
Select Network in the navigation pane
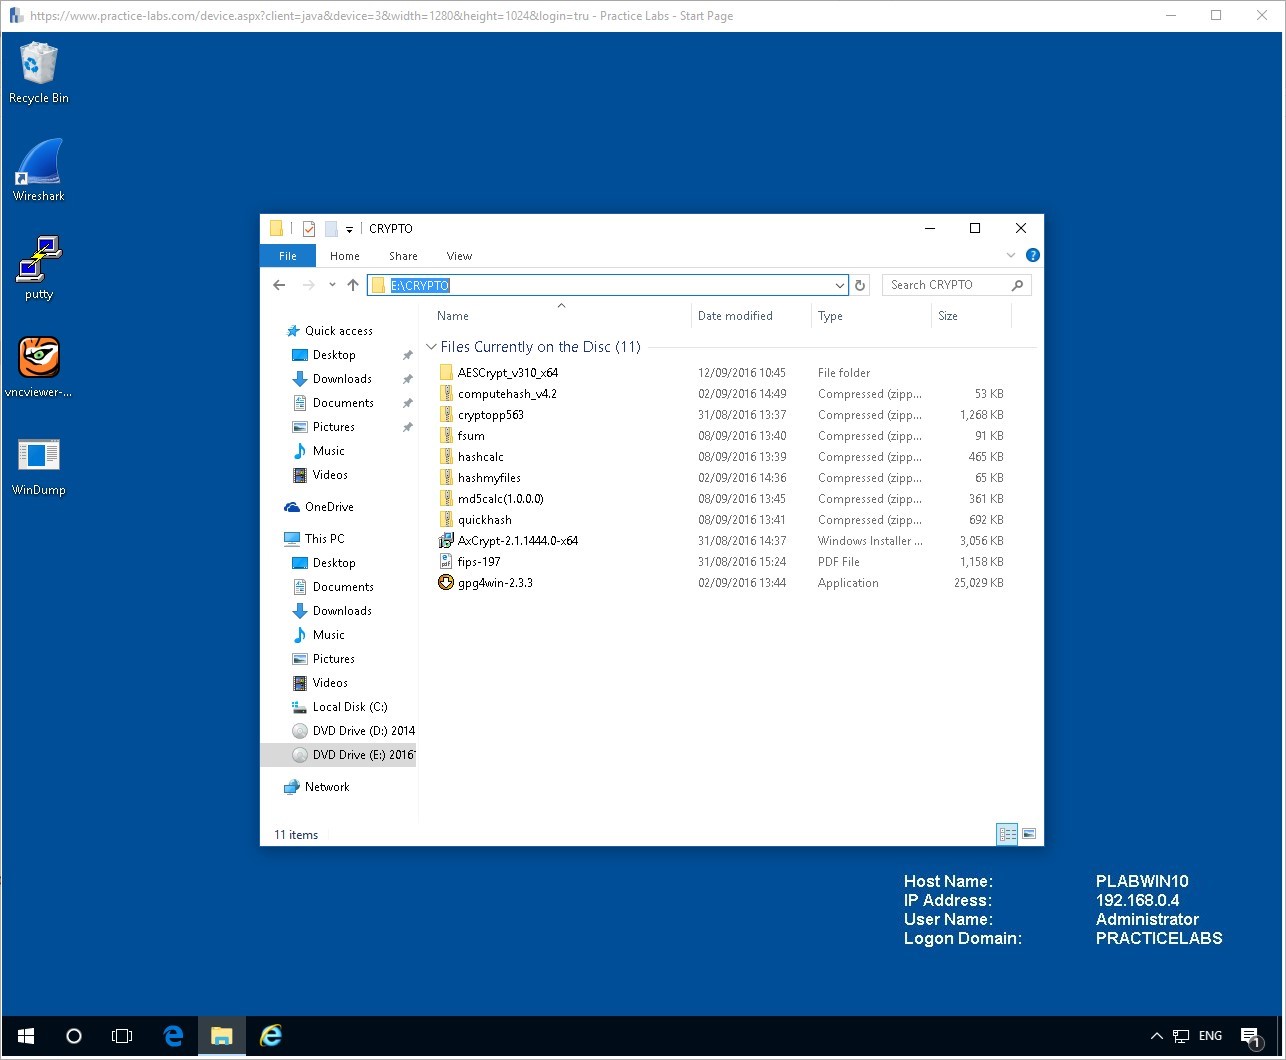327,787
